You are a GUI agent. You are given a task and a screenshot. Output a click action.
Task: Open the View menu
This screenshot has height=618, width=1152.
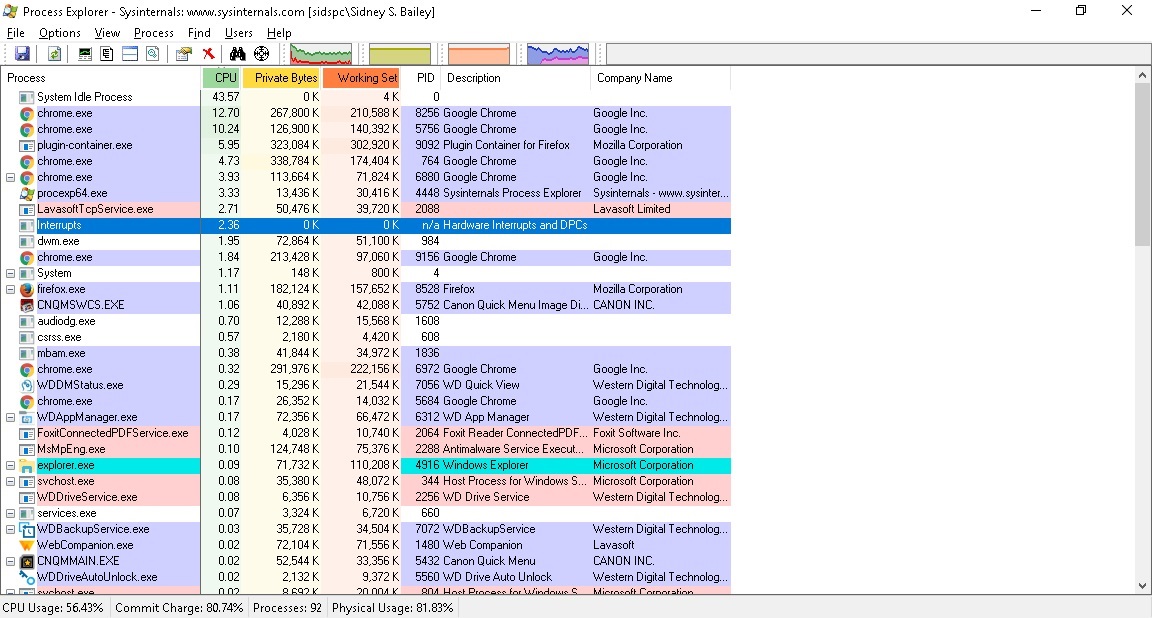(x=107, y=33)
